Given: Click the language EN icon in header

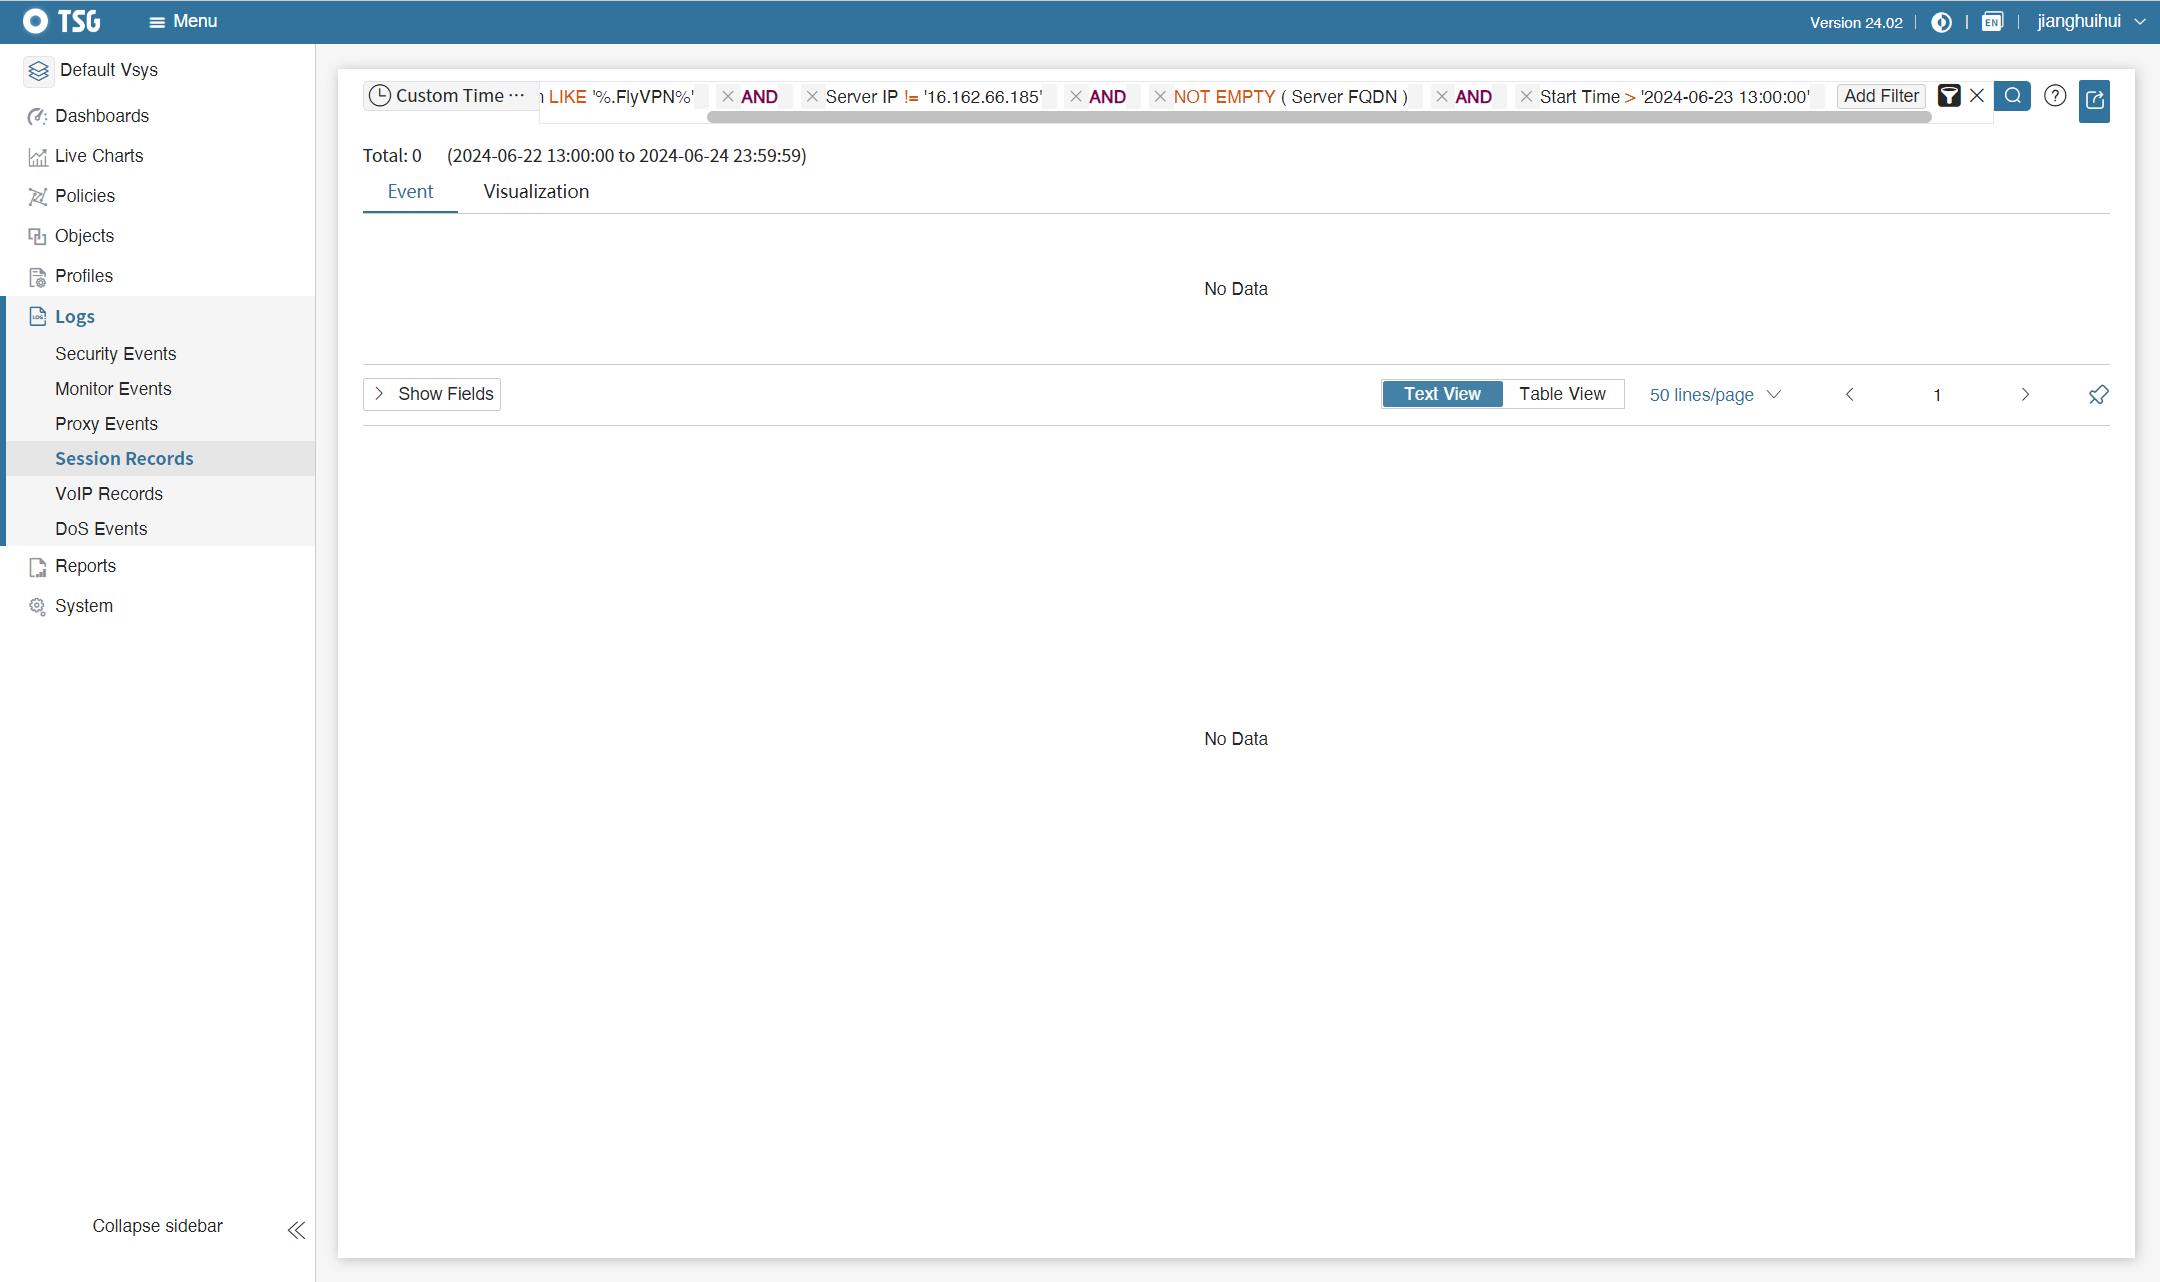Looking at the screenshot, I should 1992,22.
